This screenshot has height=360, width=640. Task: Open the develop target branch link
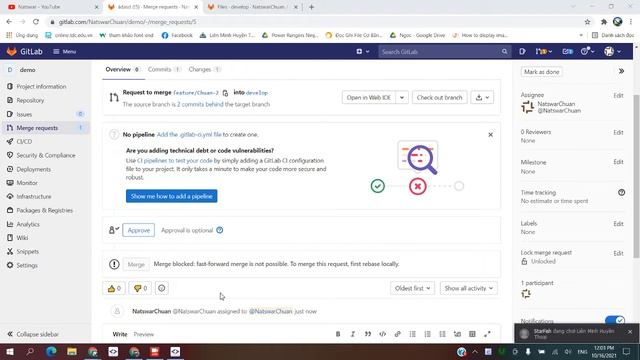click(257, 93)
